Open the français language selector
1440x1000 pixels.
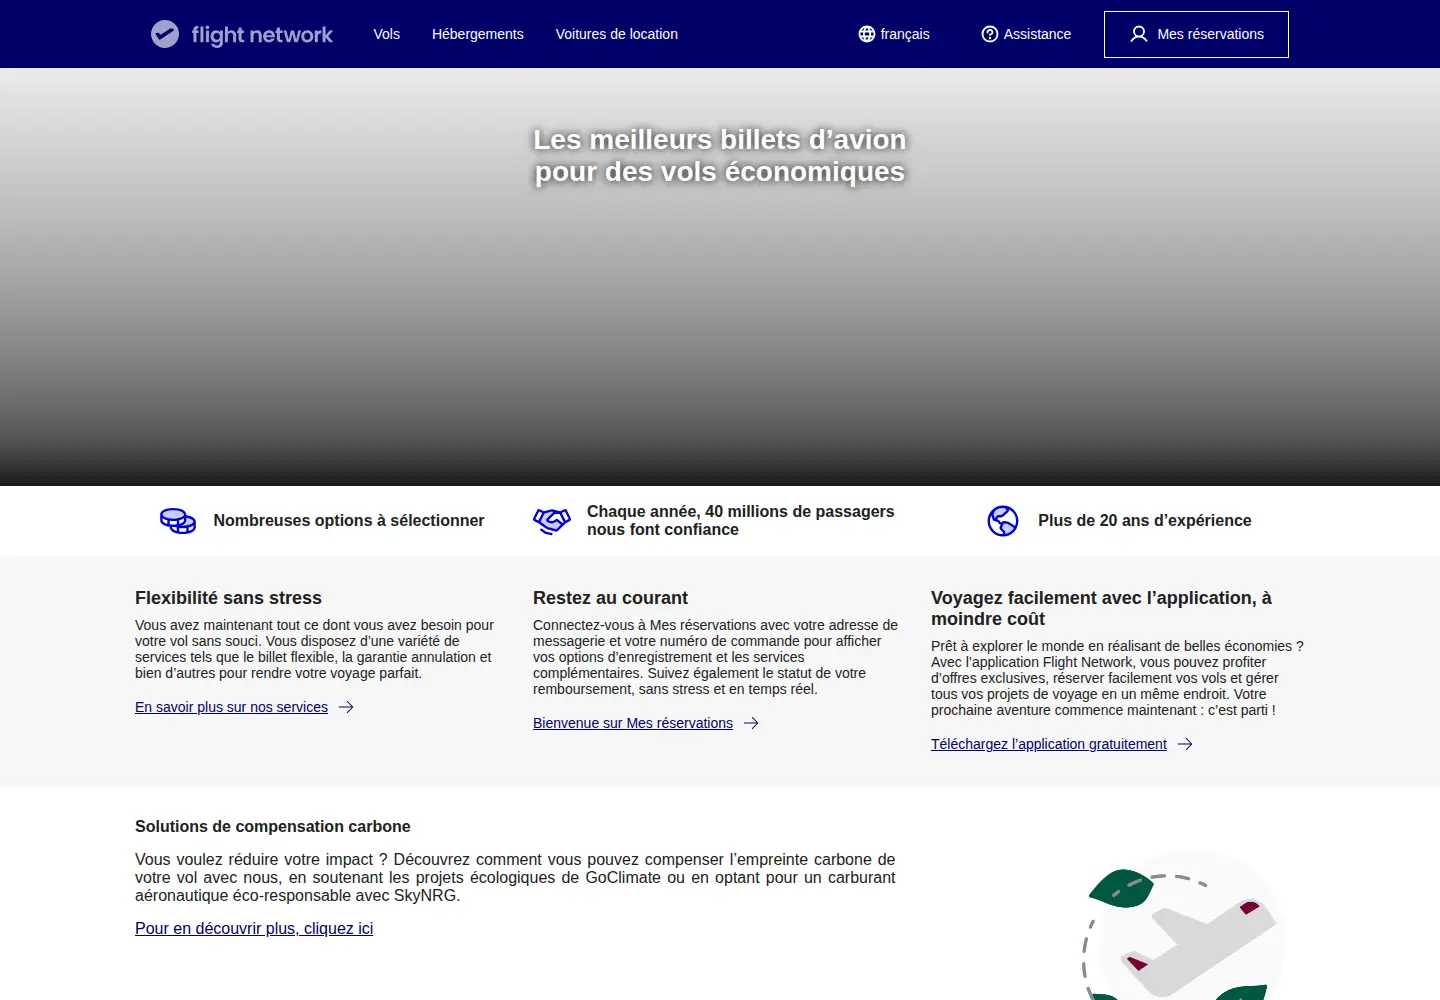(x=894, y=34)
